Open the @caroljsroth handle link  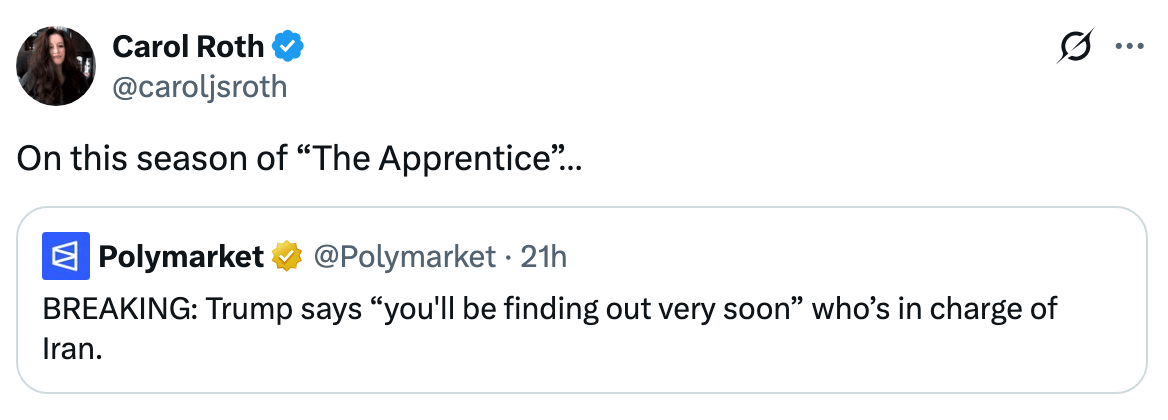point(199,87)
